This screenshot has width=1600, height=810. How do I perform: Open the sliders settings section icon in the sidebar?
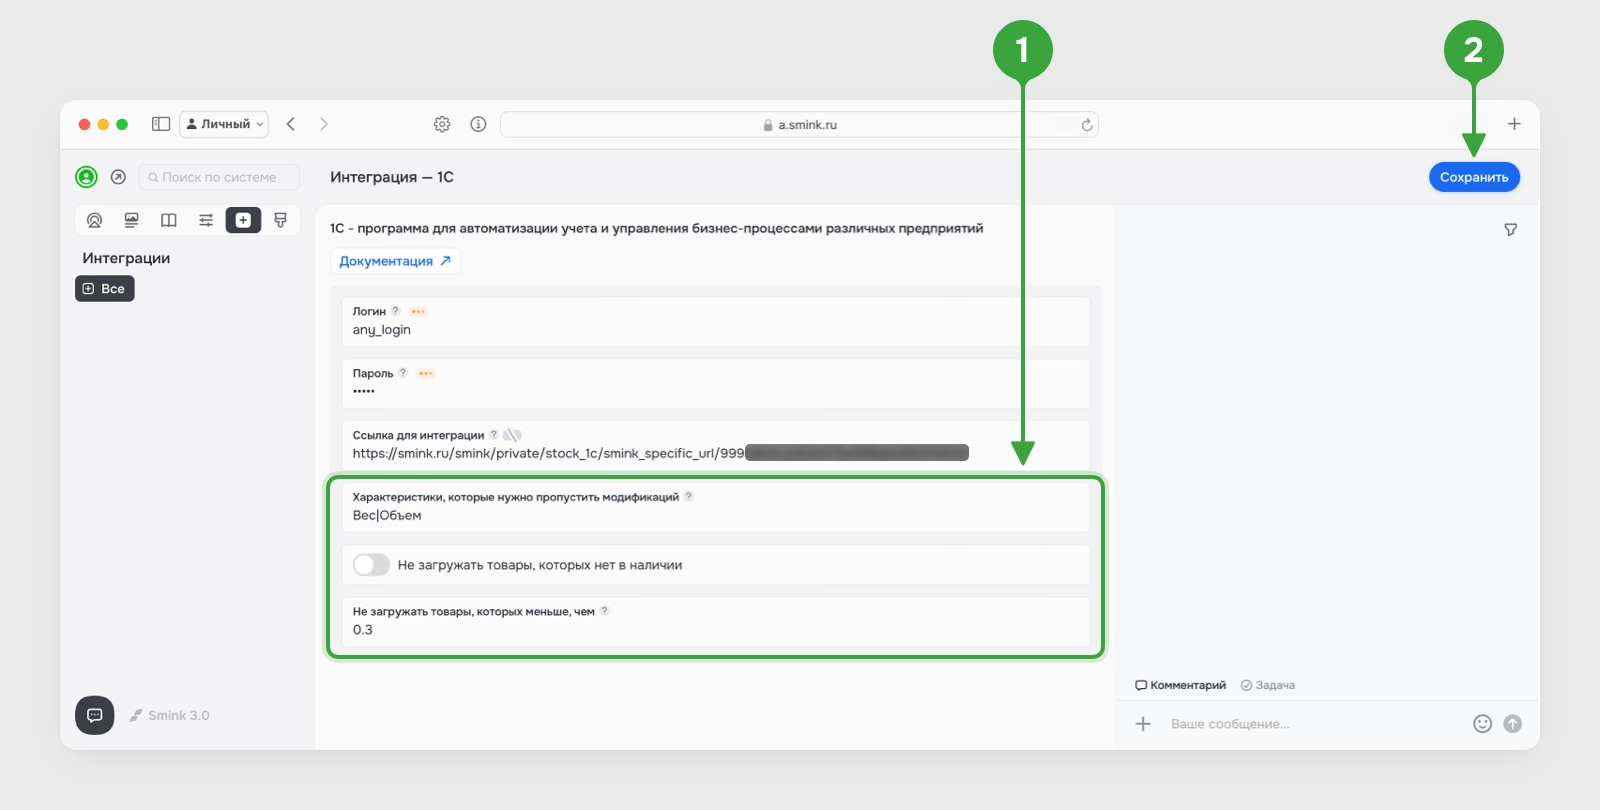coord(206,220)
